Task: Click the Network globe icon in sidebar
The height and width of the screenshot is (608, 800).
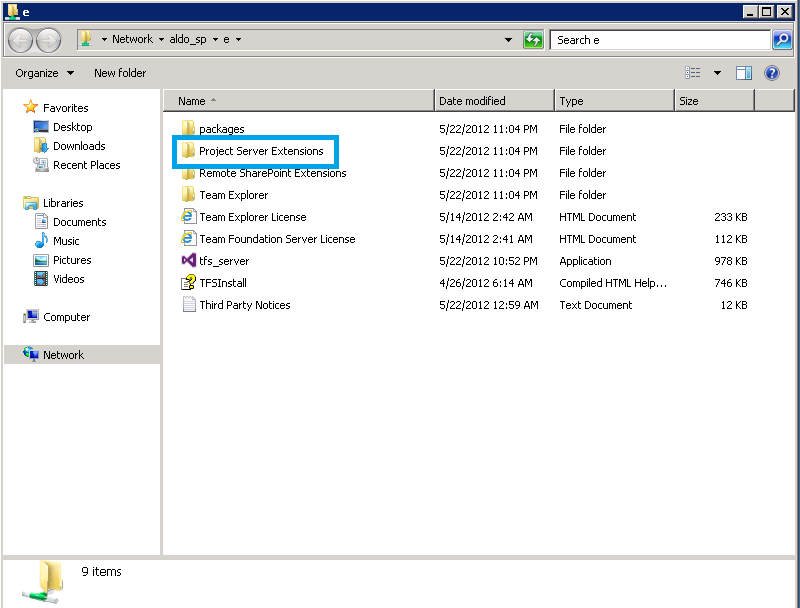Action: (x=31, y=354)
